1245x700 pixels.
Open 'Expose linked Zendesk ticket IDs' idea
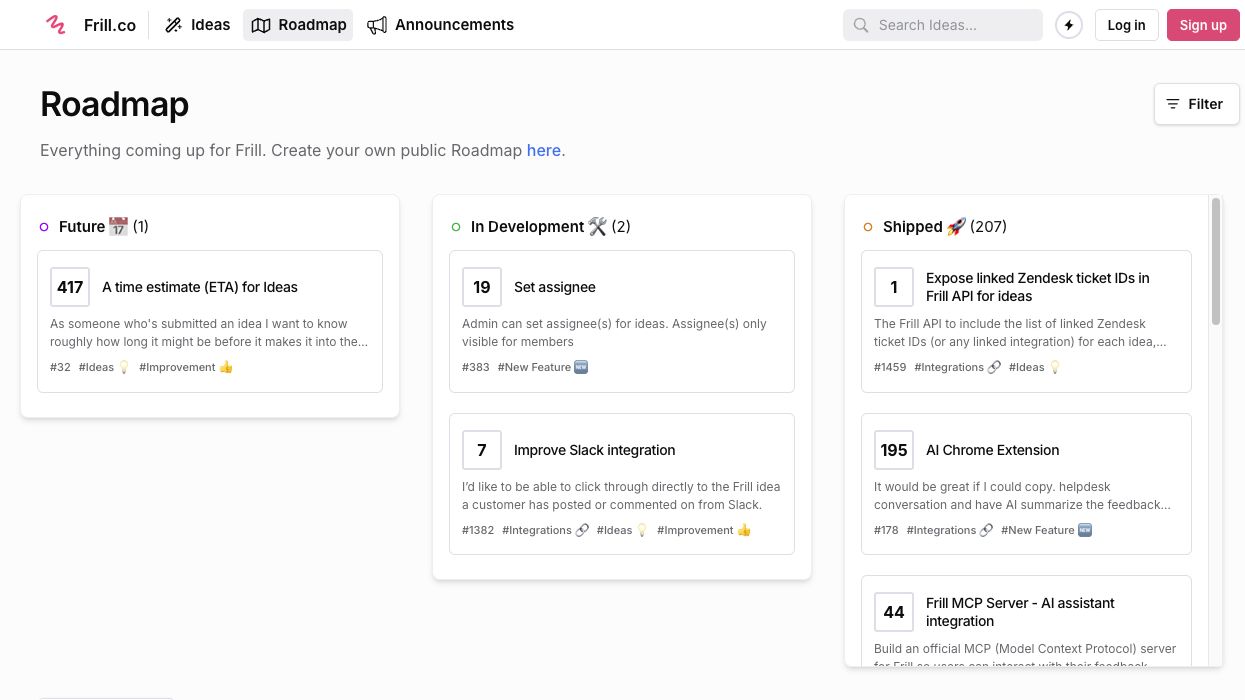click(x=1038, y=287)
